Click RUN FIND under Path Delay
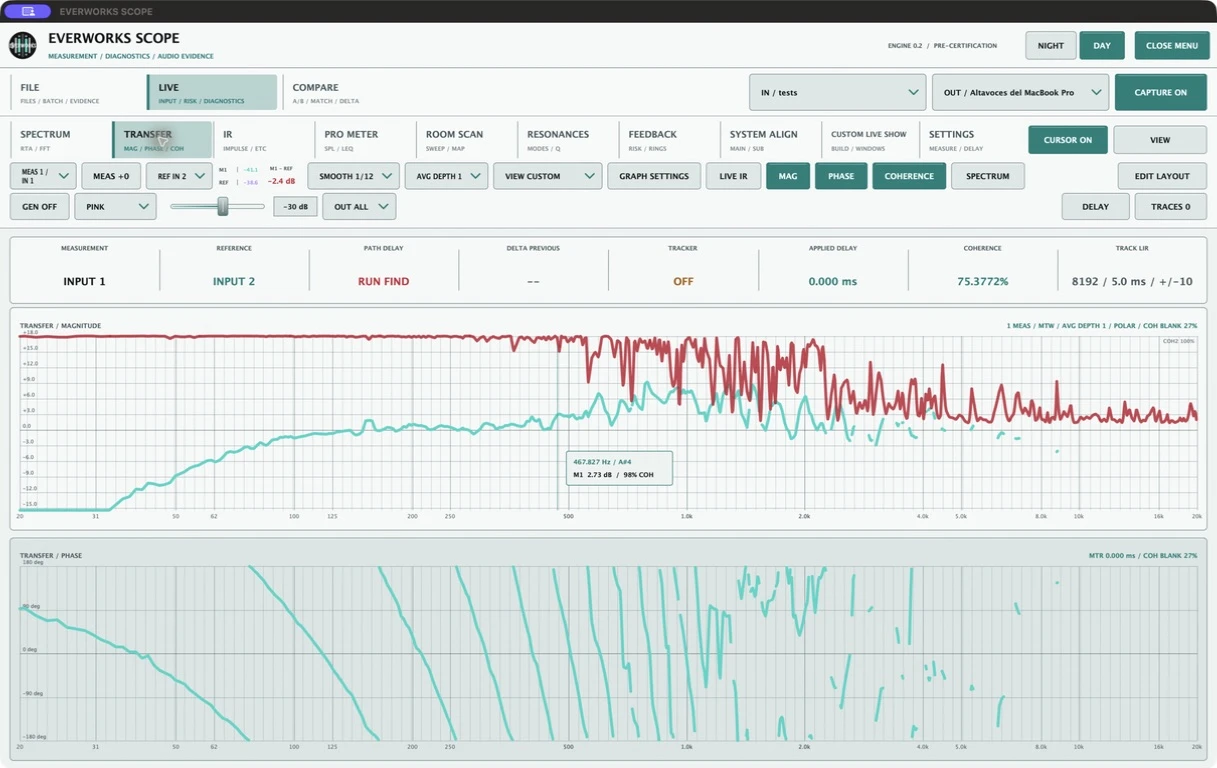This screenshot has height=768, width=1217. [384, 282]
